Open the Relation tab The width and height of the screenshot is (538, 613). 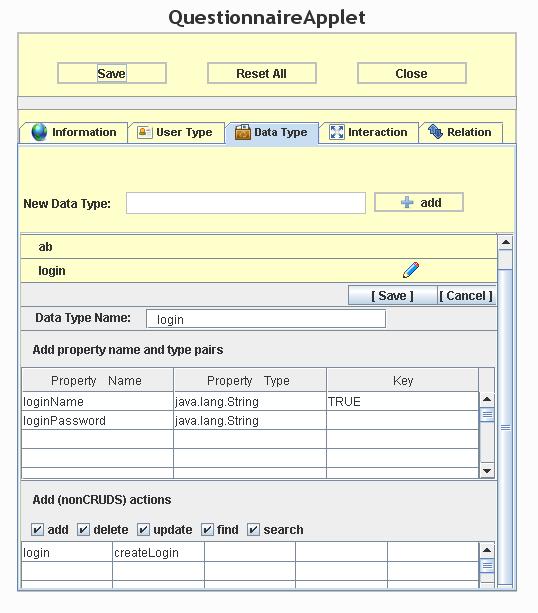[461, 133]
